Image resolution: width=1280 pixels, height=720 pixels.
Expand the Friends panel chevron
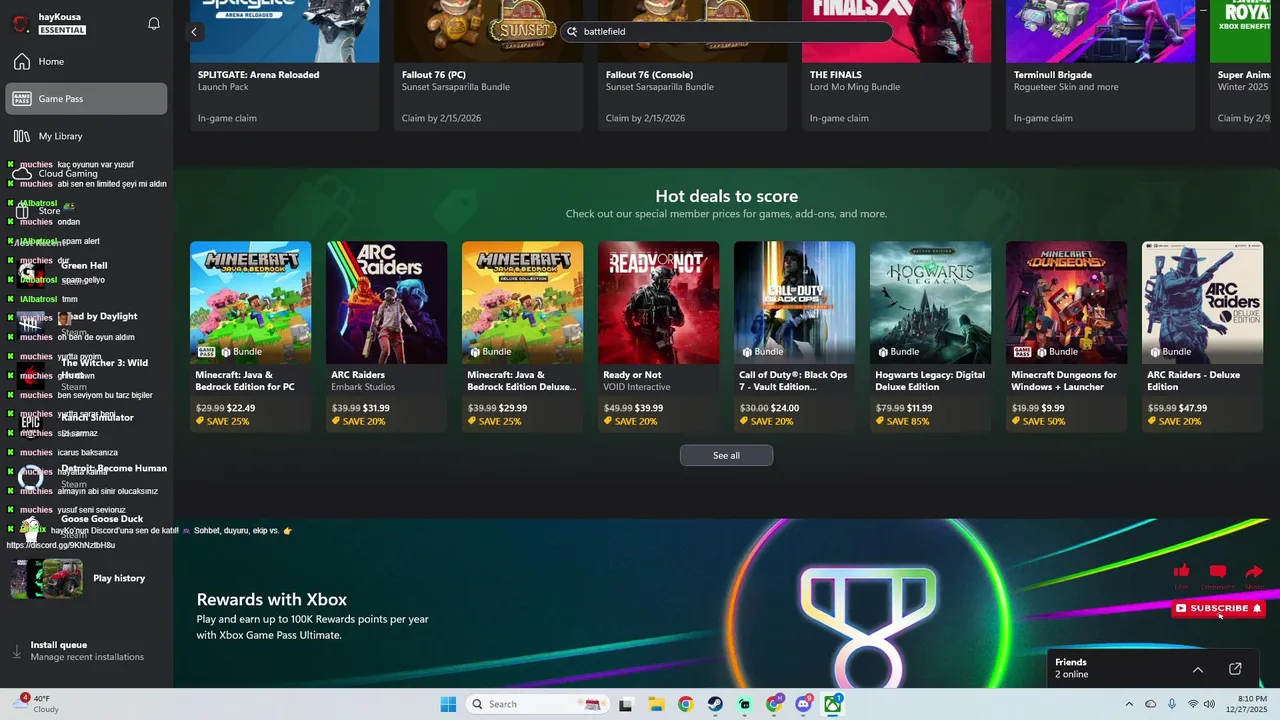1198,669
